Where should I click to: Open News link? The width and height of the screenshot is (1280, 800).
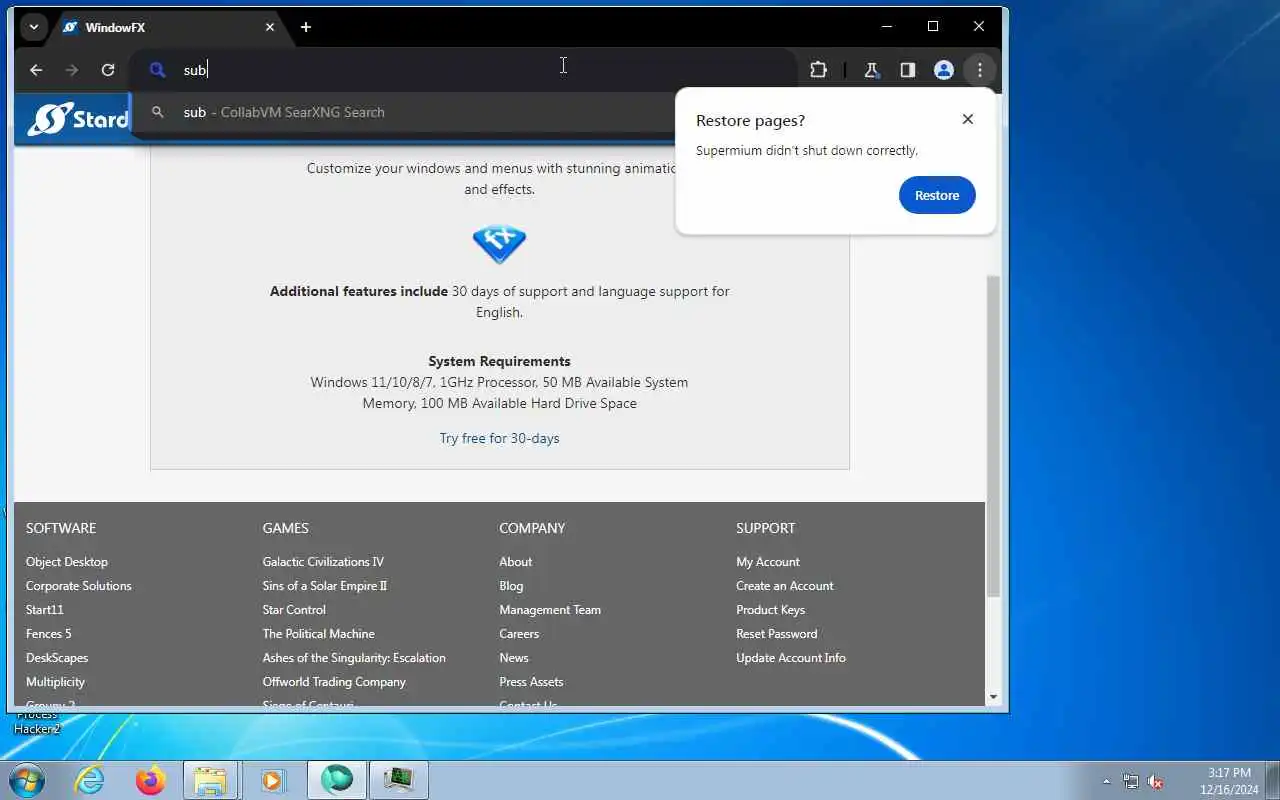point(514,658)
